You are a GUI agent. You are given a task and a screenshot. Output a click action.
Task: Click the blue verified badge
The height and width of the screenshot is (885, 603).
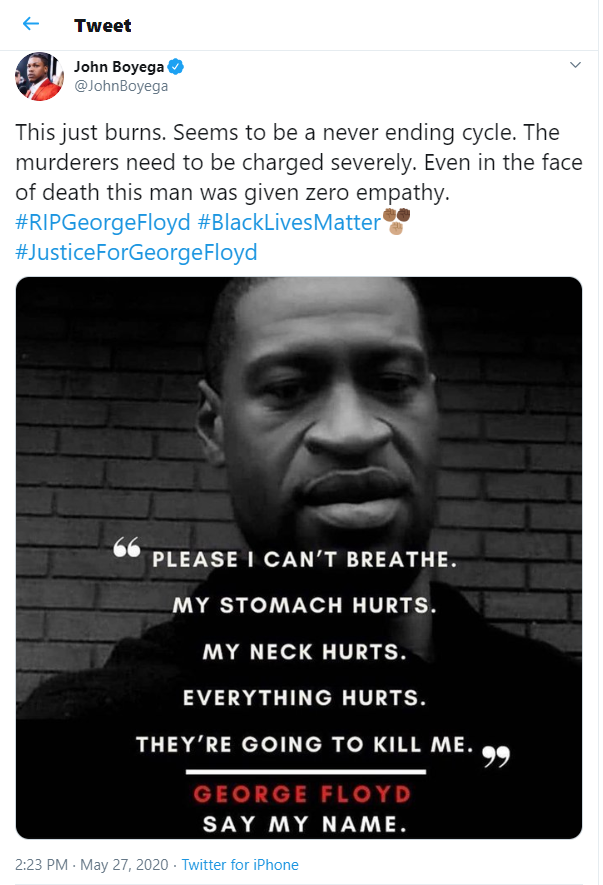(x=176, y=67)
